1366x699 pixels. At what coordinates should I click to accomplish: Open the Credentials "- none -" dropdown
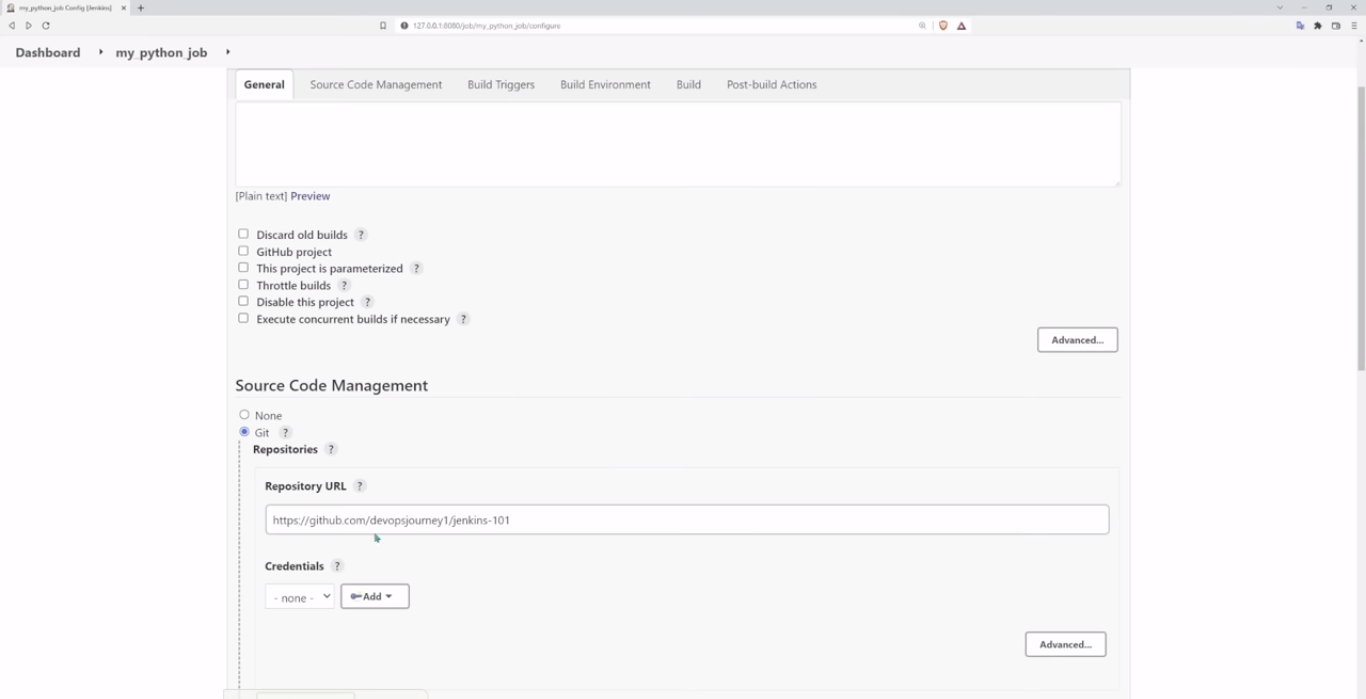[x=299, y=596]
